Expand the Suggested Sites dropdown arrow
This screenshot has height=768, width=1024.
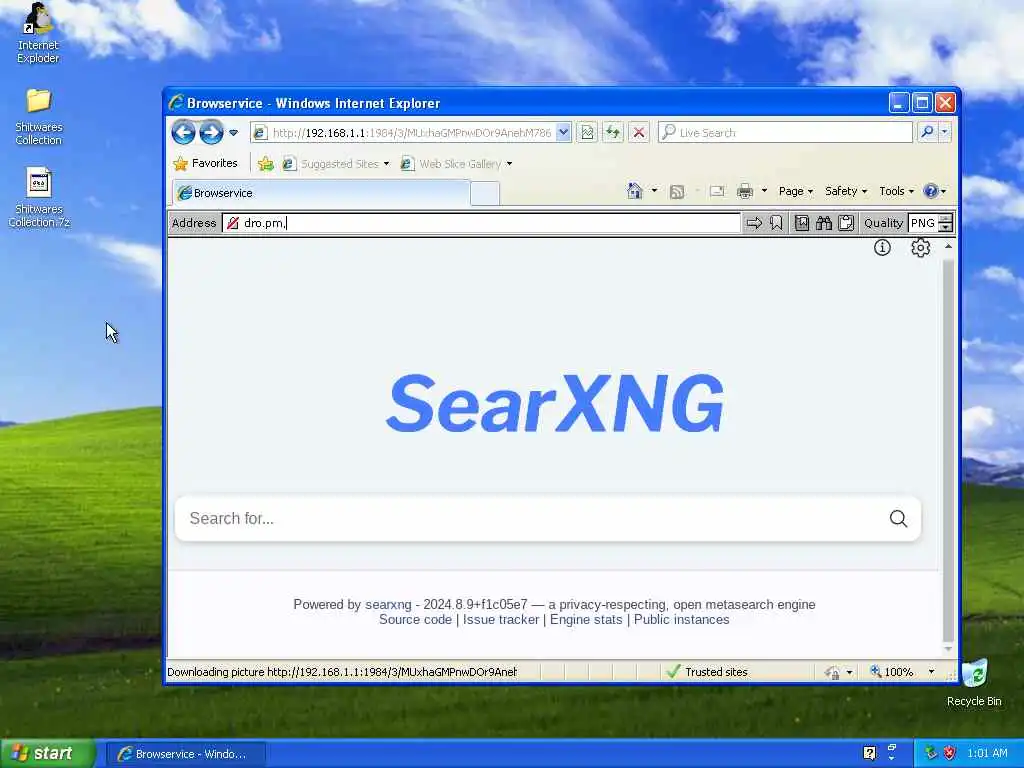pyautogui.click(x=387, y=164)
